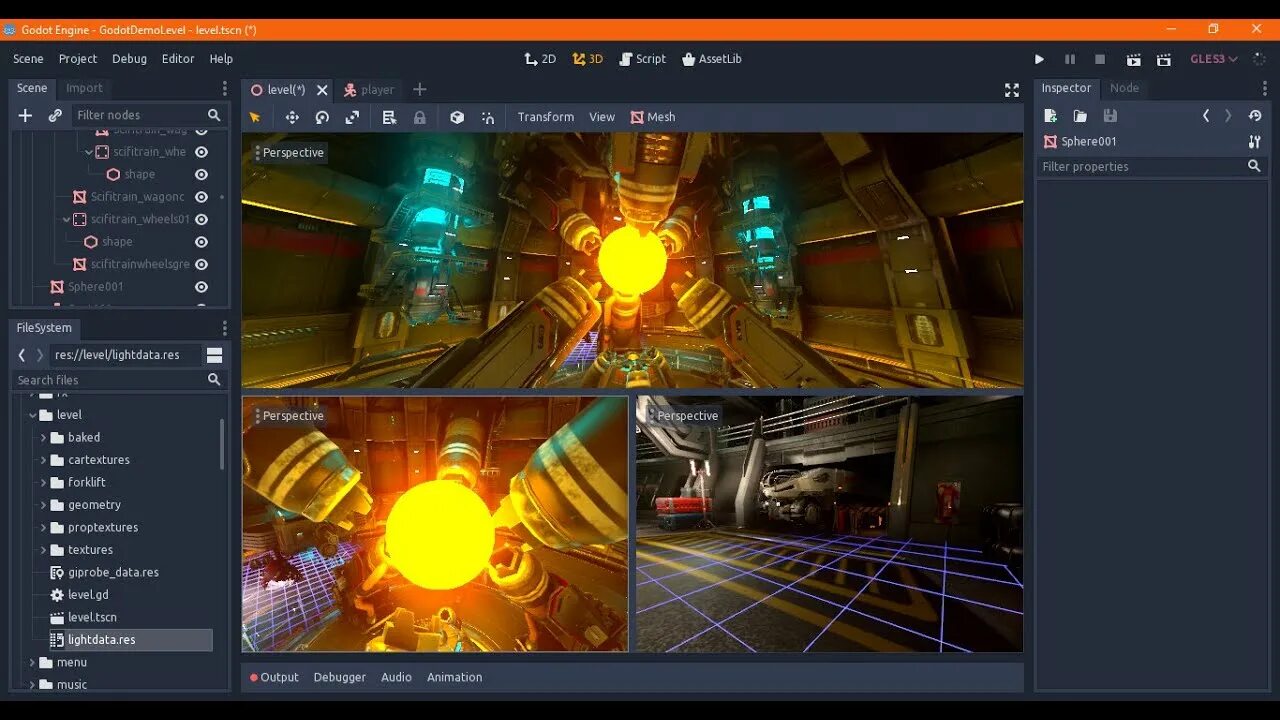
Task: Toggle distraction free mode
Action: [x=1012, y=90]
